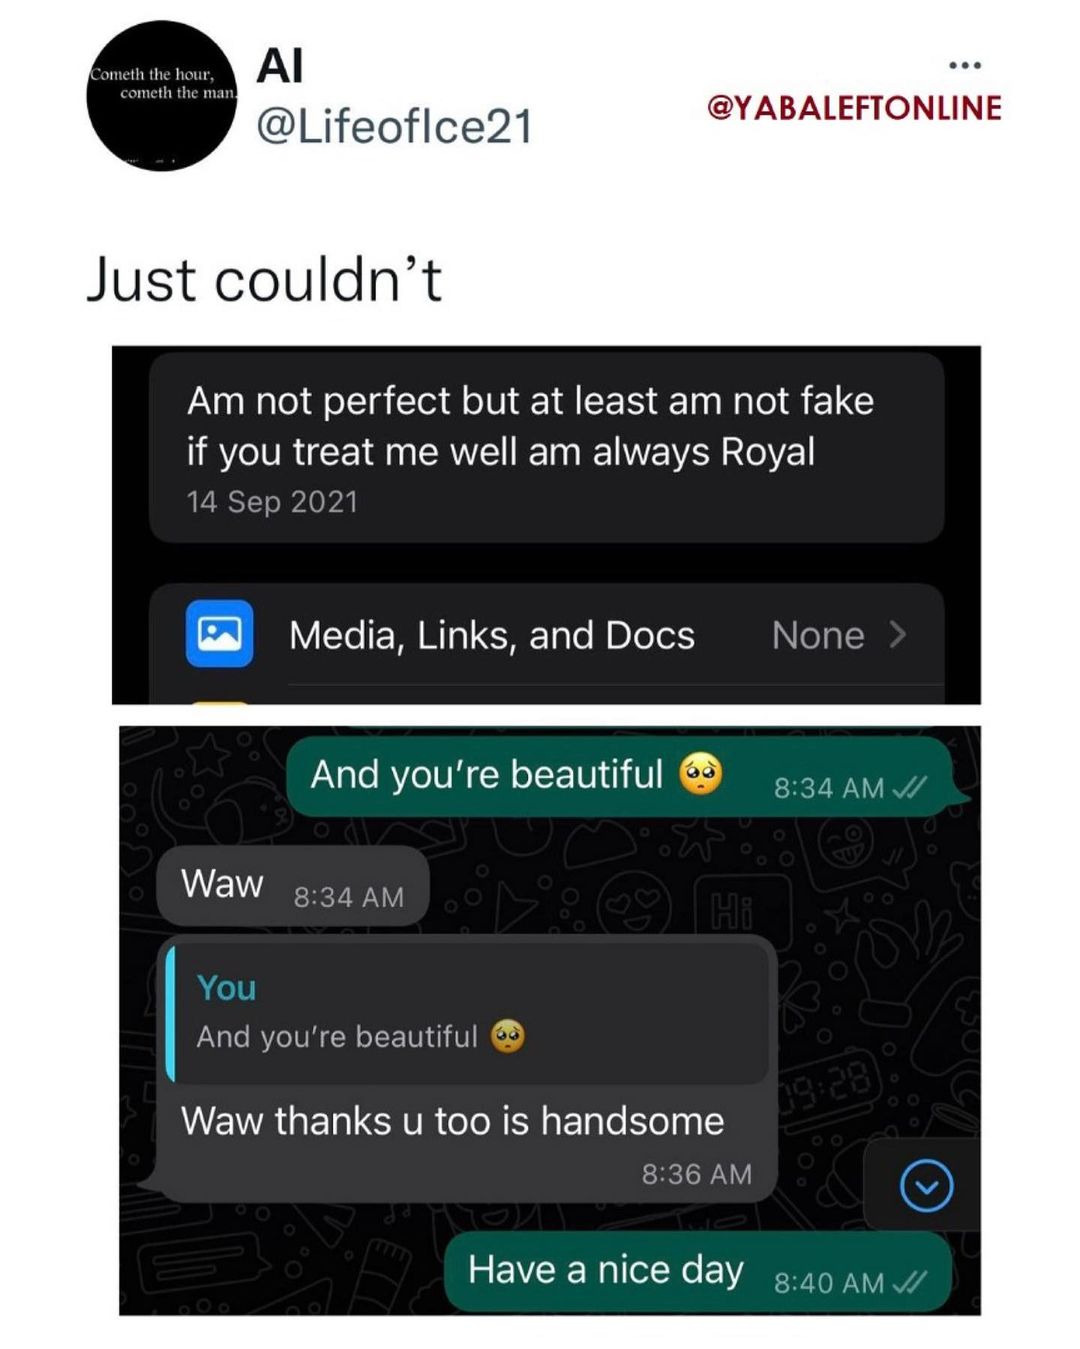The image size is (1080, 1349).
Task: Select the received Waw message bubble
Action: tap(292, 886)
